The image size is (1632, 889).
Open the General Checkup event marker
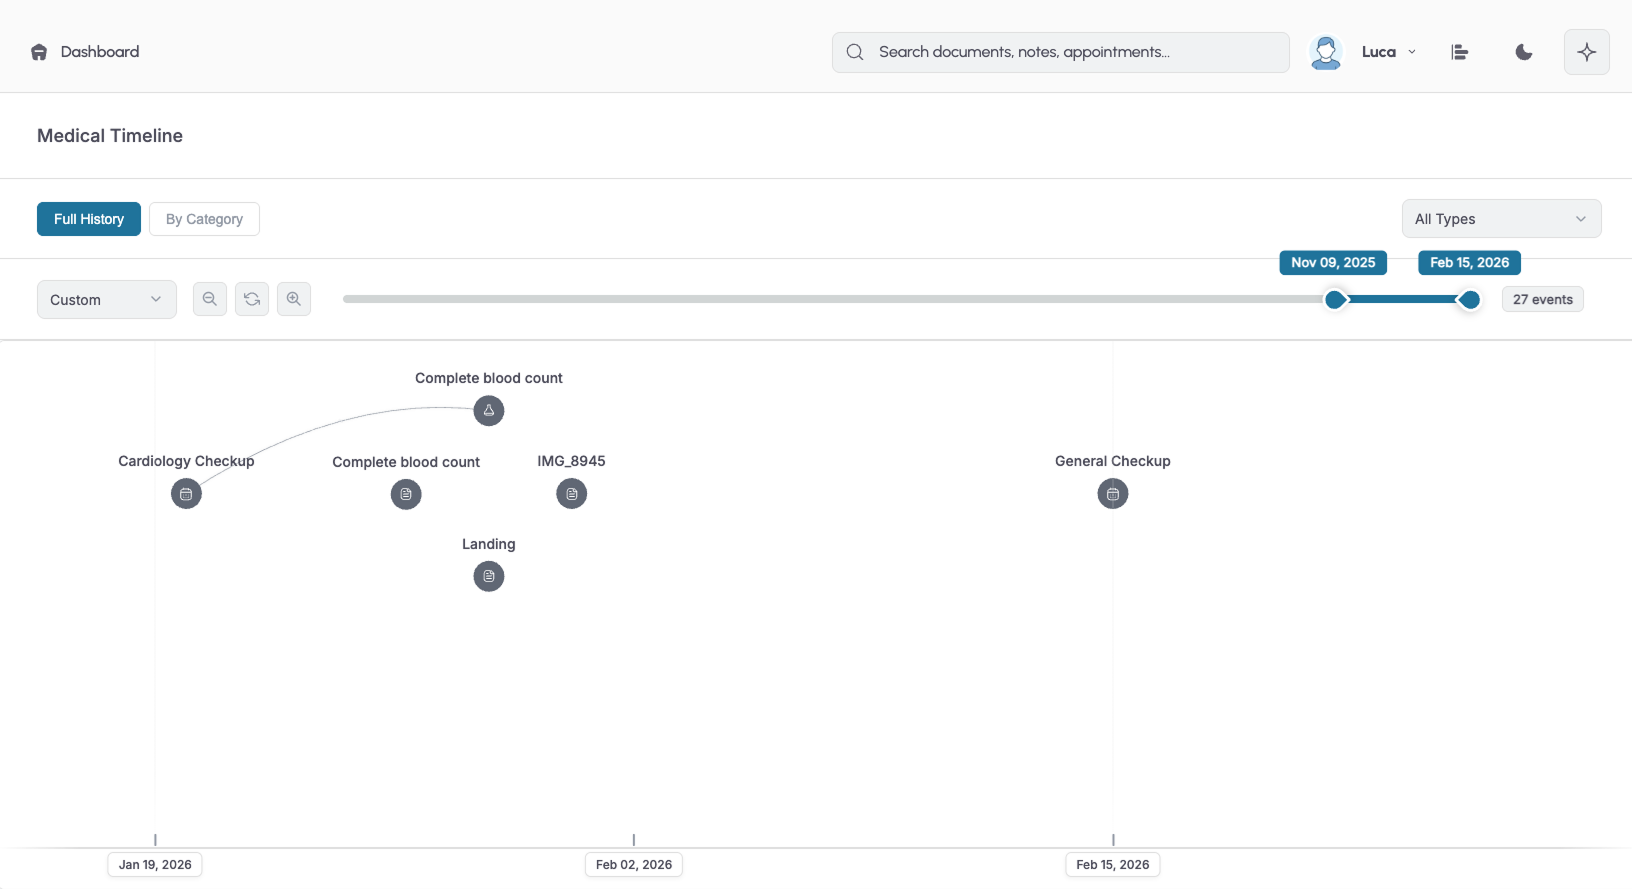[1113, 494]
